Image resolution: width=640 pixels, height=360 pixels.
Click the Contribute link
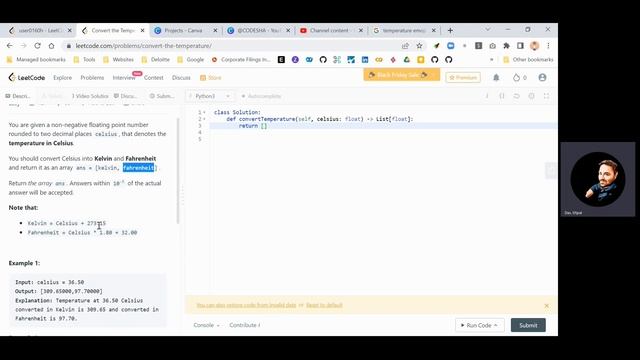click(x=244, y=325)
